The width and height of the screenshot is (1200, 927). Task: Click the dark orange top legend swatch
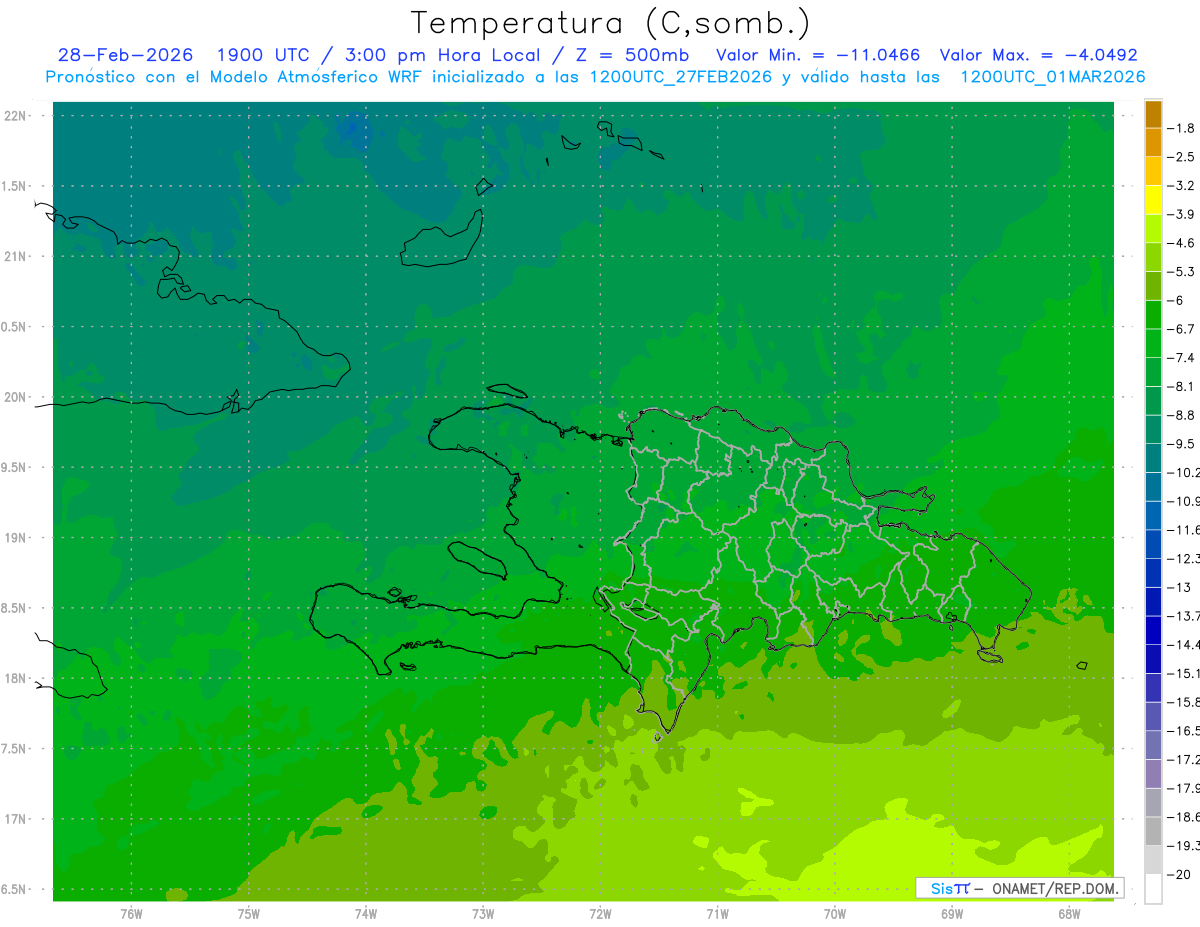[1153, 114]
